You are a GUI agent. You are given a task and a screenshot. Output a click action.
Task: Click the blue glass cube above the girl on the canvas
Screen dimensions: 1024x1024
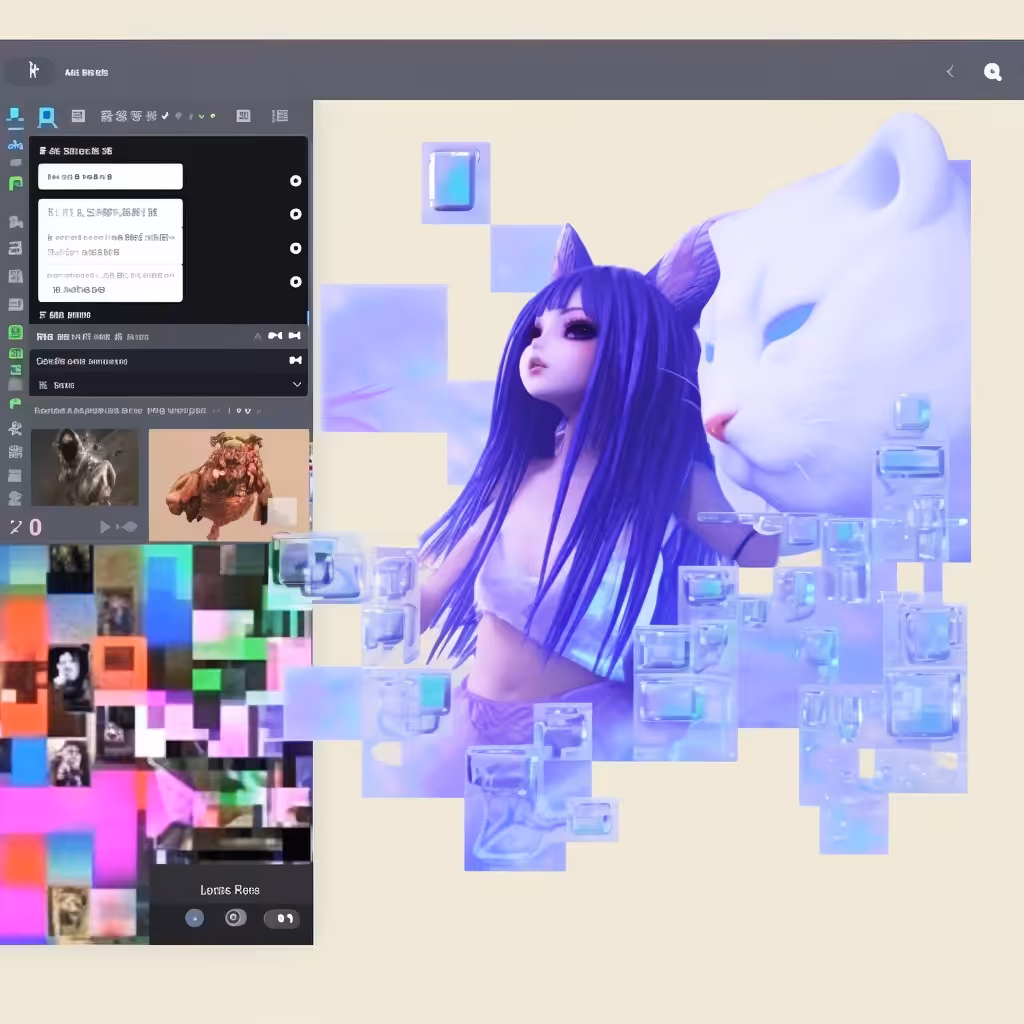click(x=453, y=180)
